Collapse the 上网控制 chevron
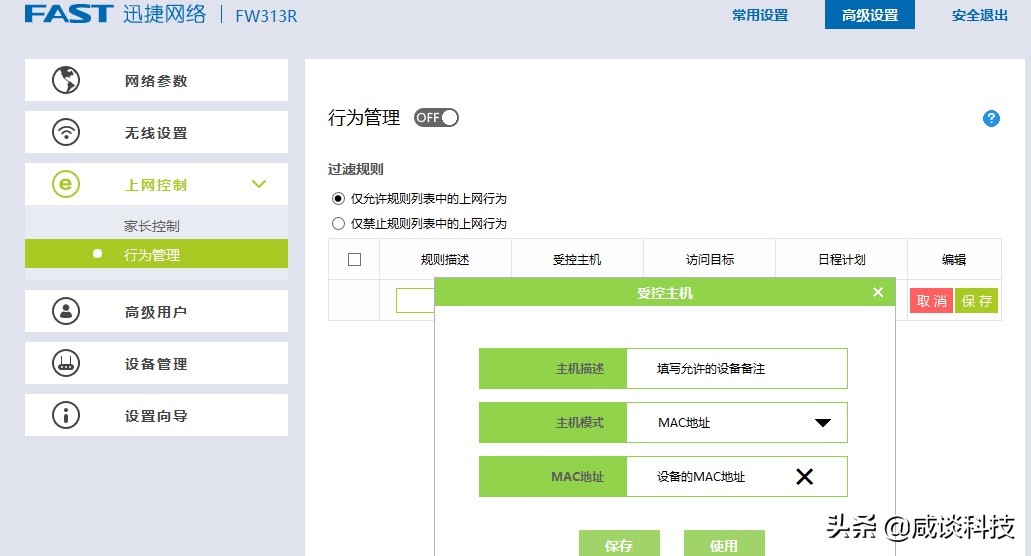Image resolution: width=1031 pixels, height=556 pixels. coord(259,184)
